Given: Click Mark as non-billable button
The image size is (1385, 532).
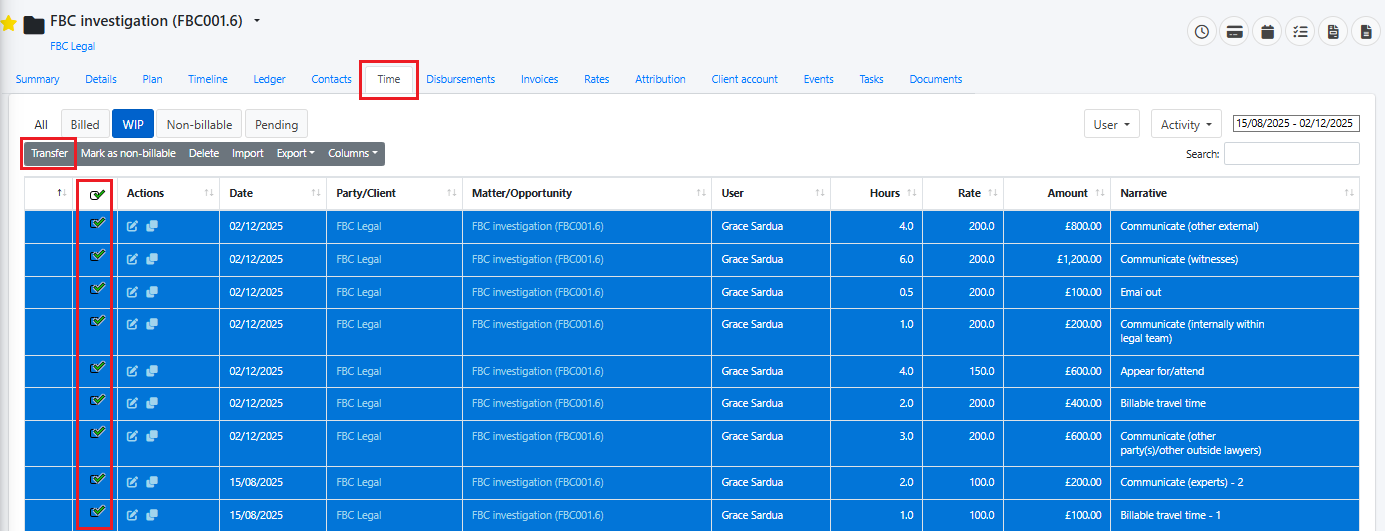Looking at the screenshot, I should click(128, 154).
